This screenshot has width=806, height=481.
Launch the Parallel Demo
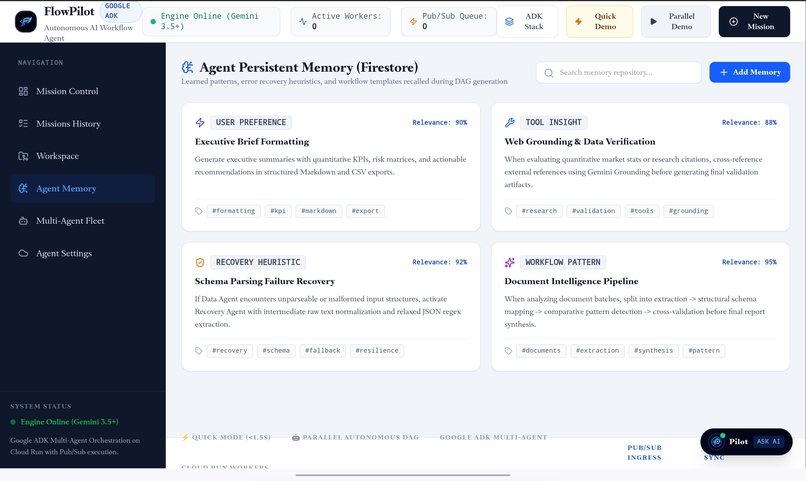(675, 22)
